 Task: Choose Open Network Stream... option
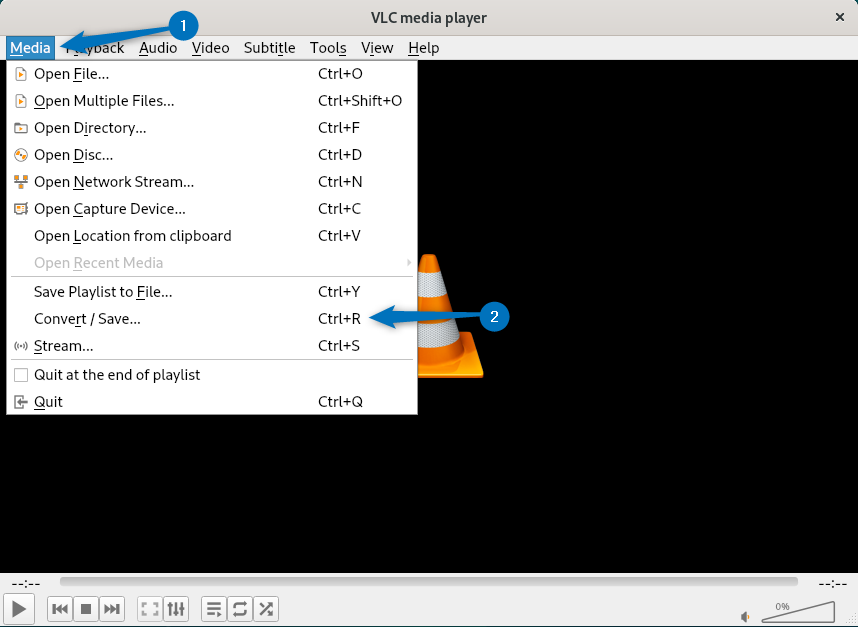click(x=113, y=182)
